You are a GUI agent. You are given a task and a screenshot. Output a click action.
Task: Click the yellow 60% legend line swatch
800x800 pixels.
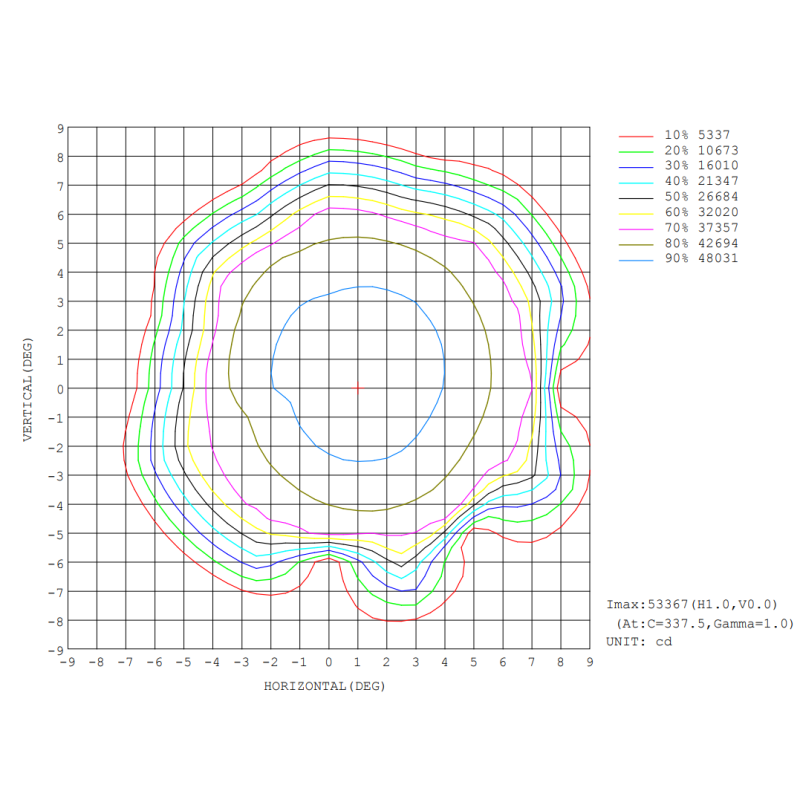click(635, 212)
